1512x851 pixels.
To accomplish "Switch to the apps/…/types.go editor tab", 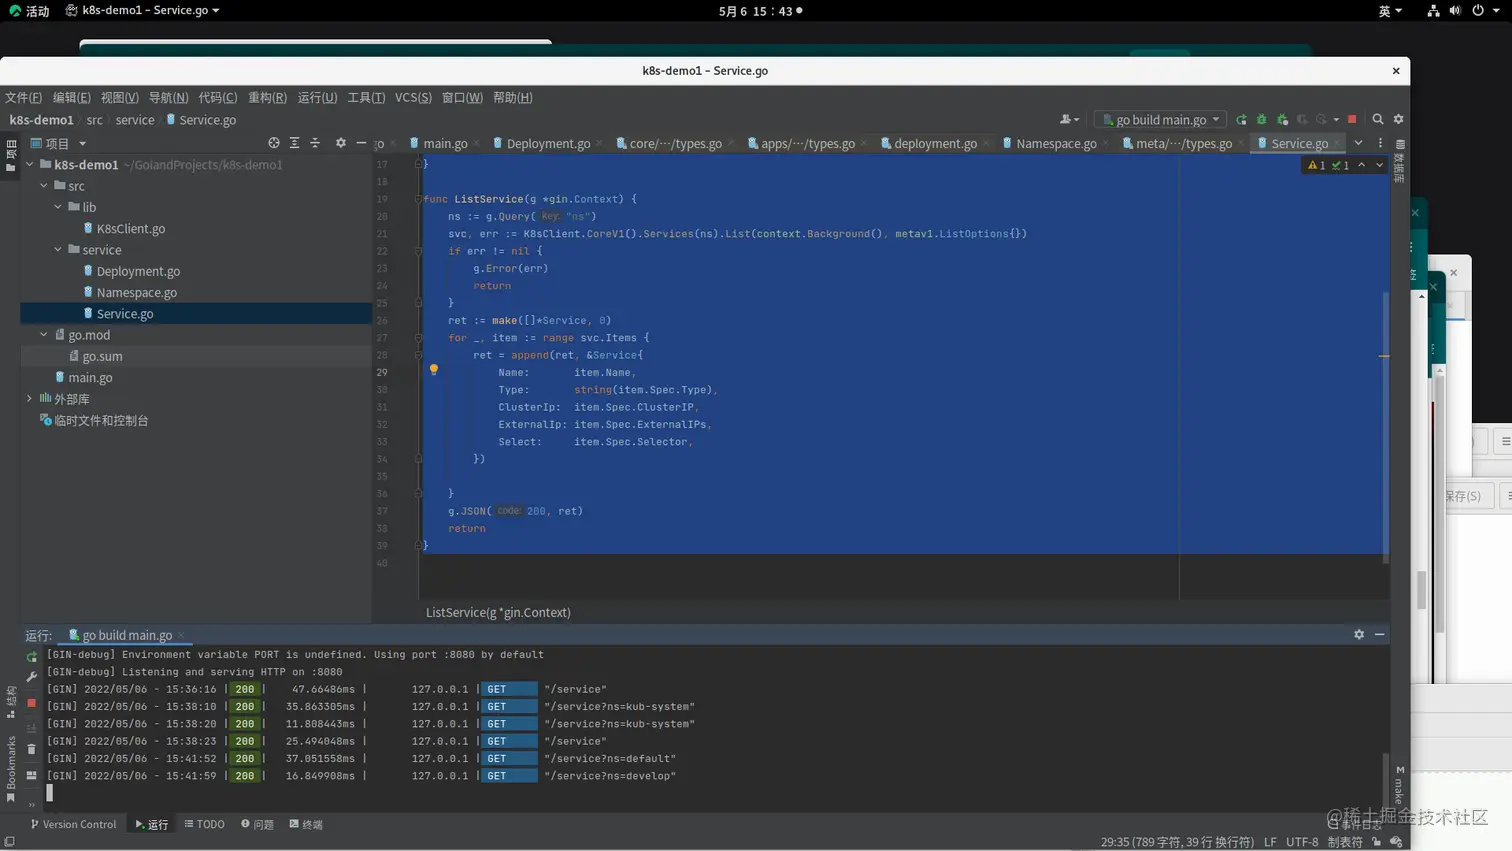I will pos(808,143).
